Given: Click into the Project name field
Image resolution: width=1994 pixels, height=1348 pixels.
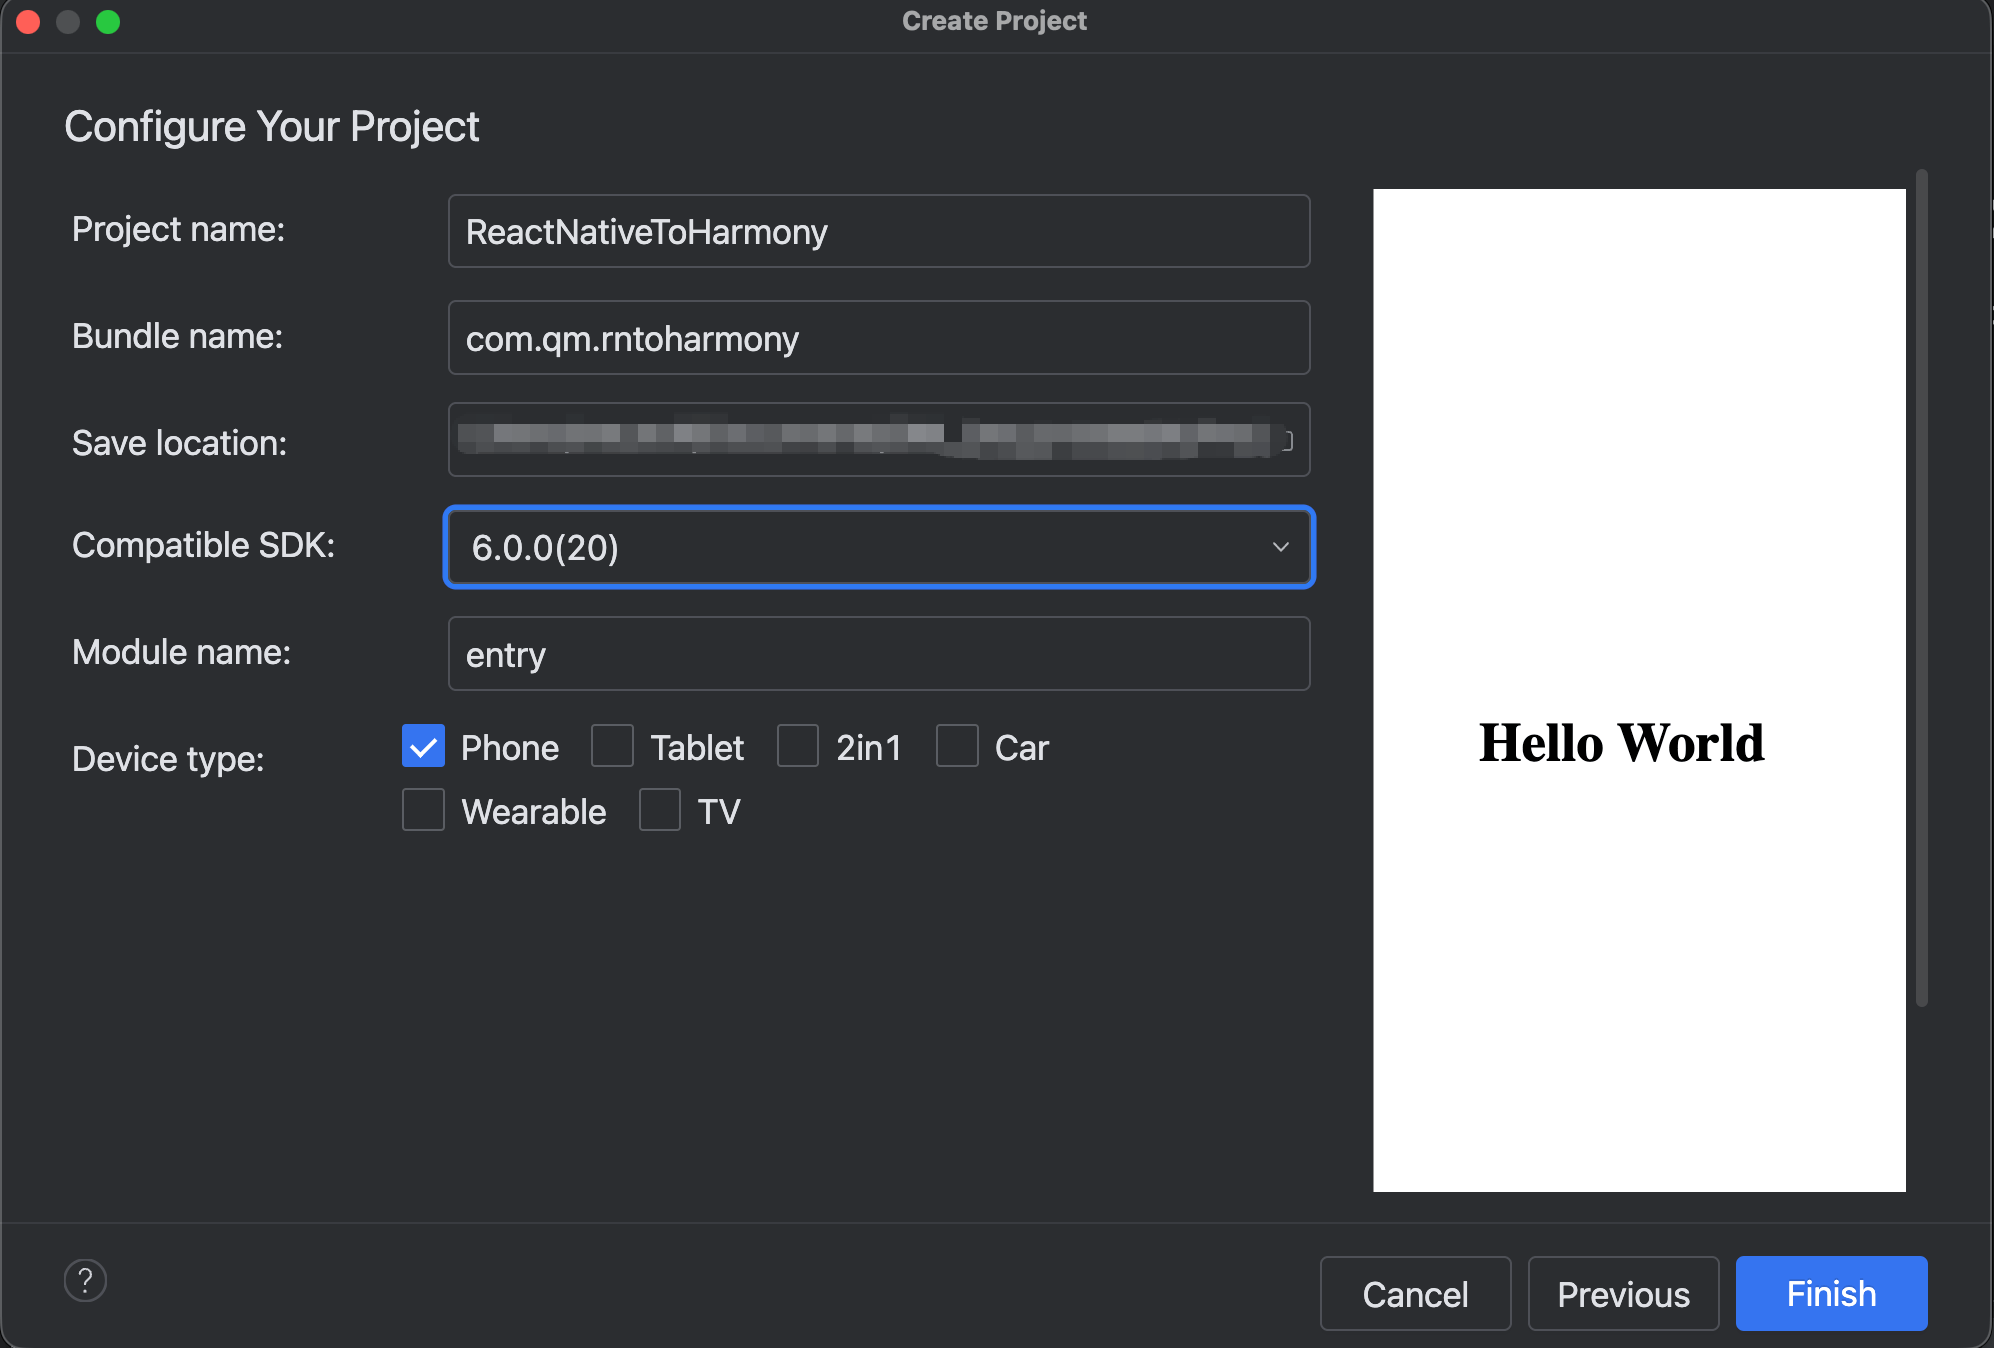Looking at the screenshot, I should click(x=878, y=232).
